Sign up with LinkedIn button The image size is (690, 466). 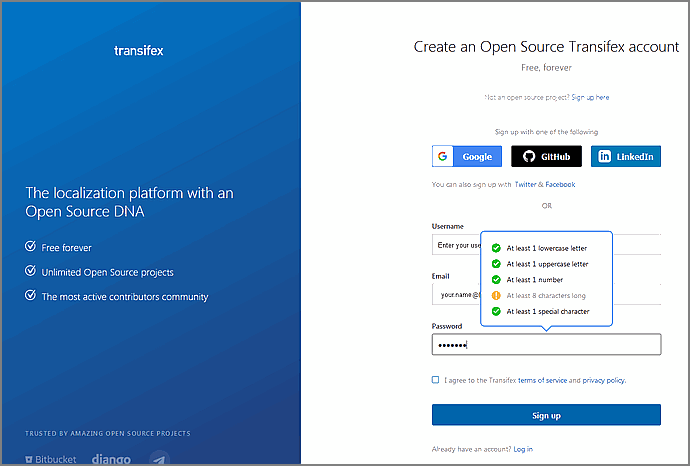coord(626,156)
